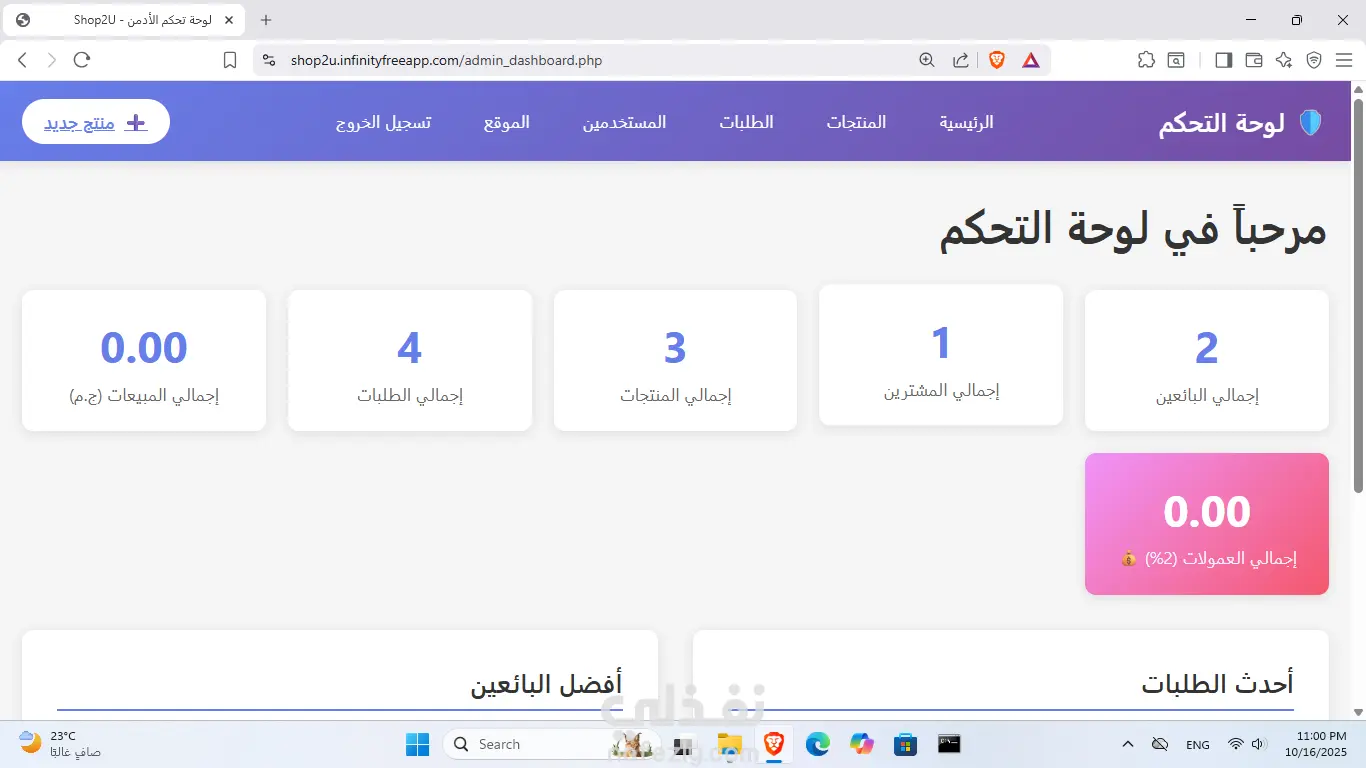Screen dimensions: 1366x768
Task: Open a new browser tab
Action: pyautogui.click(x=266, y=20)
